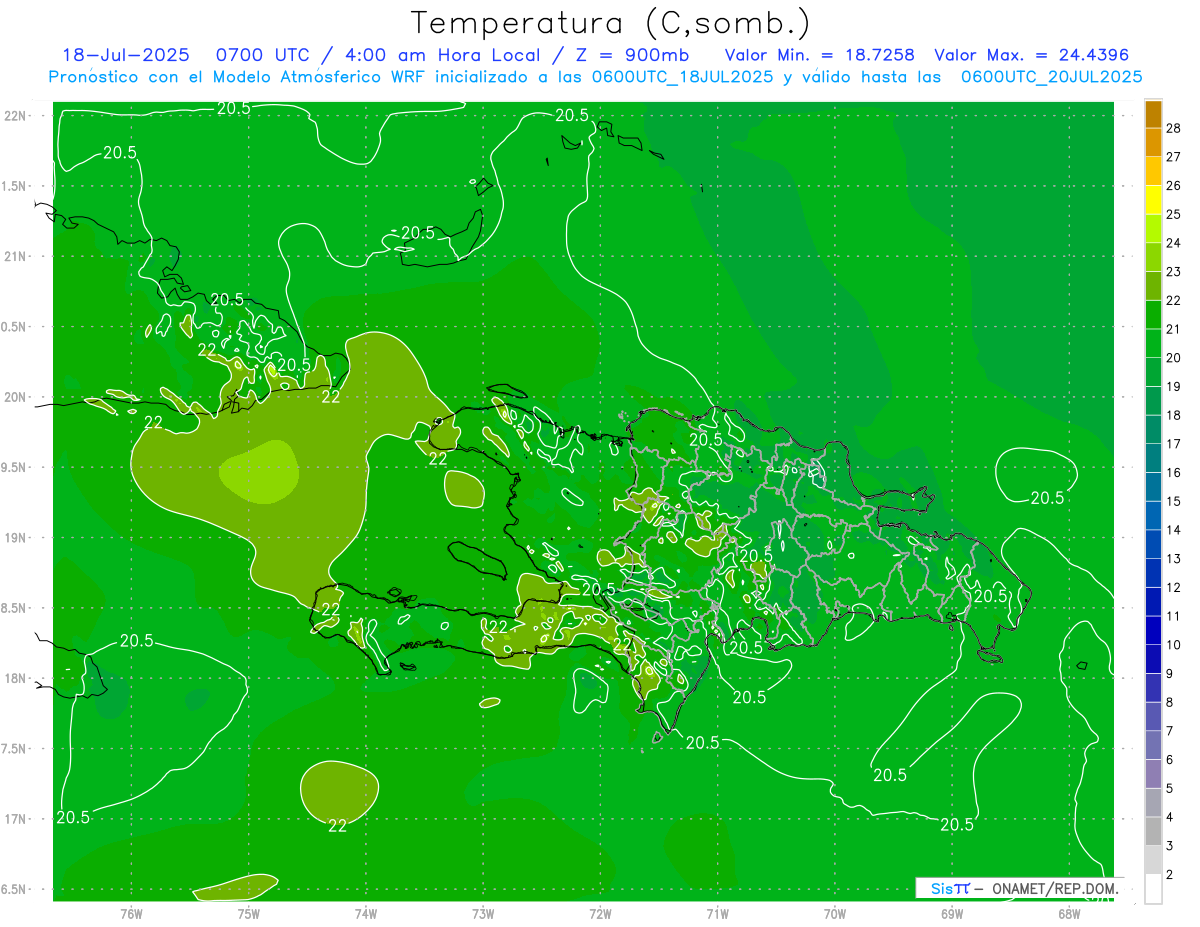Click the legend scale value 28
The height and width of the screenshot is (927, 1200).
[x=1174, y=128]
